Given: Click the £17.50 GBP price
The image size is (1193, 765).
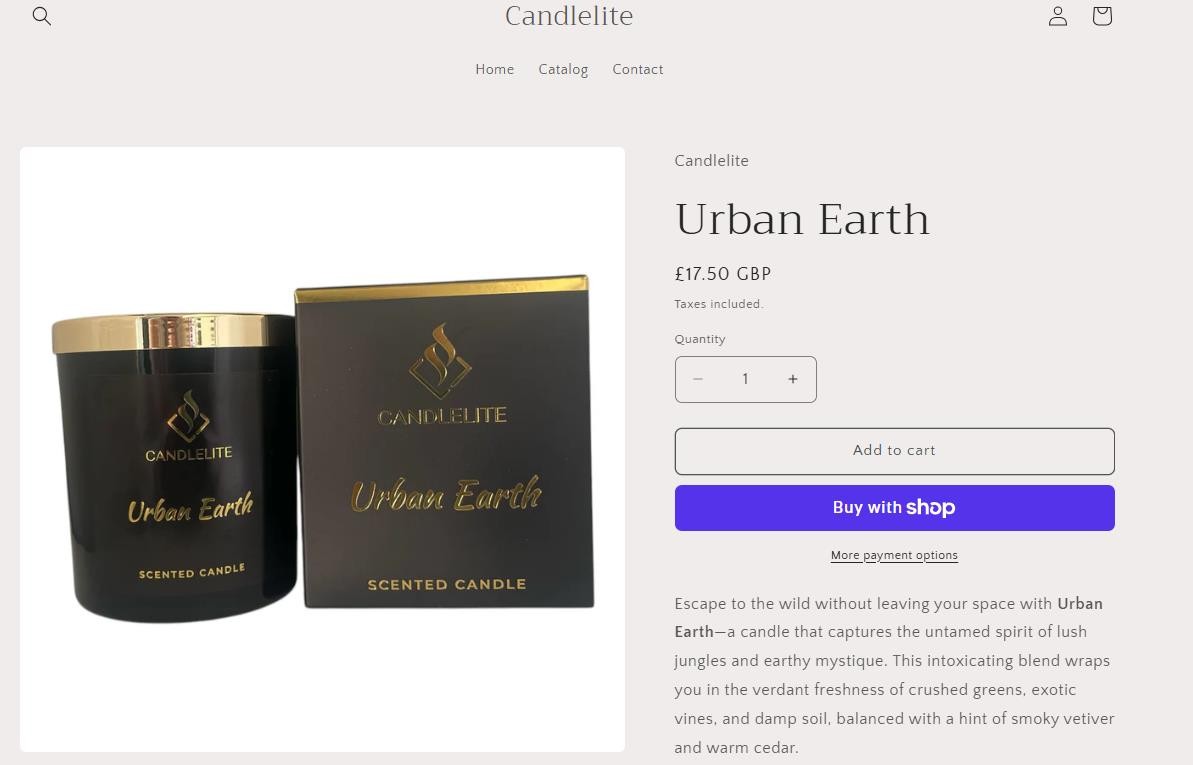Looking at the screenshot, I should click(723, 274).
